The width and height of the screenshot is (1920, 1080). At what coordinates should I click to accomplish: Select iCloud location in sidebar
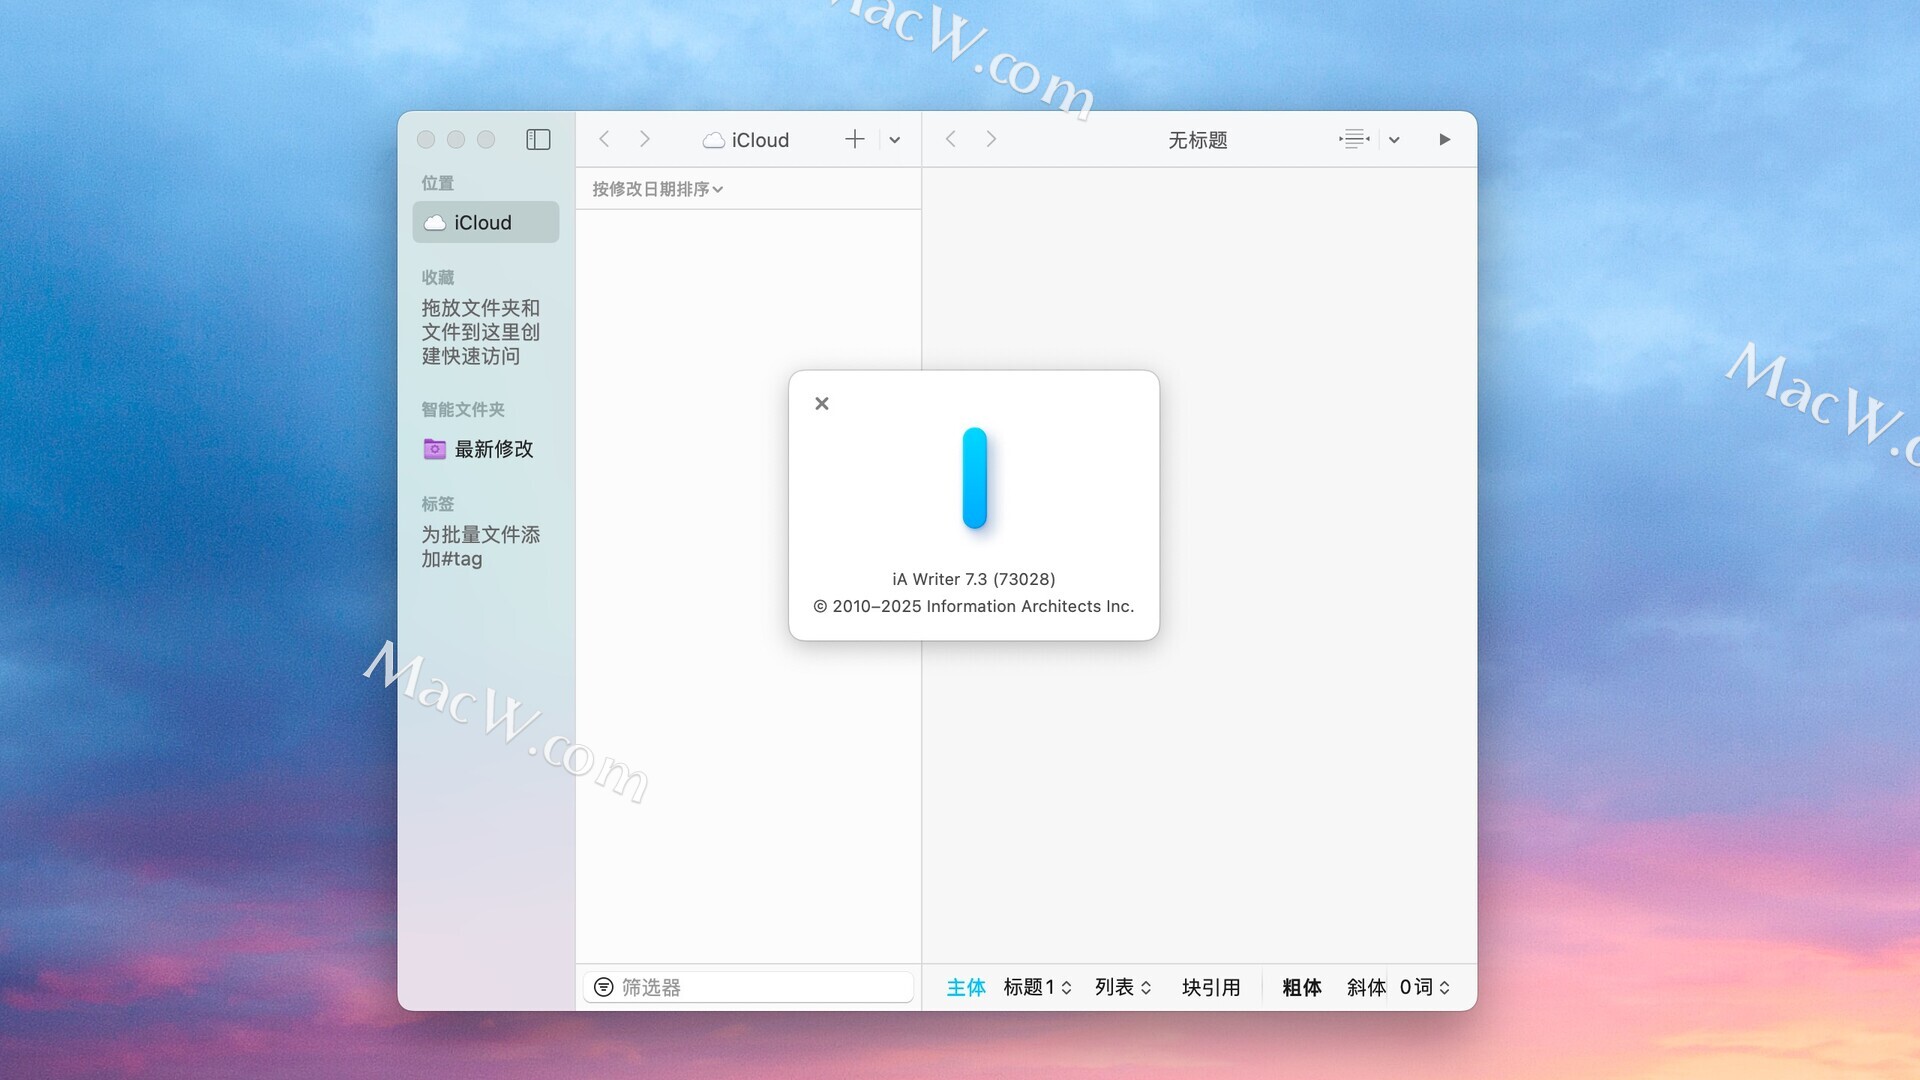tap(485, 223)
